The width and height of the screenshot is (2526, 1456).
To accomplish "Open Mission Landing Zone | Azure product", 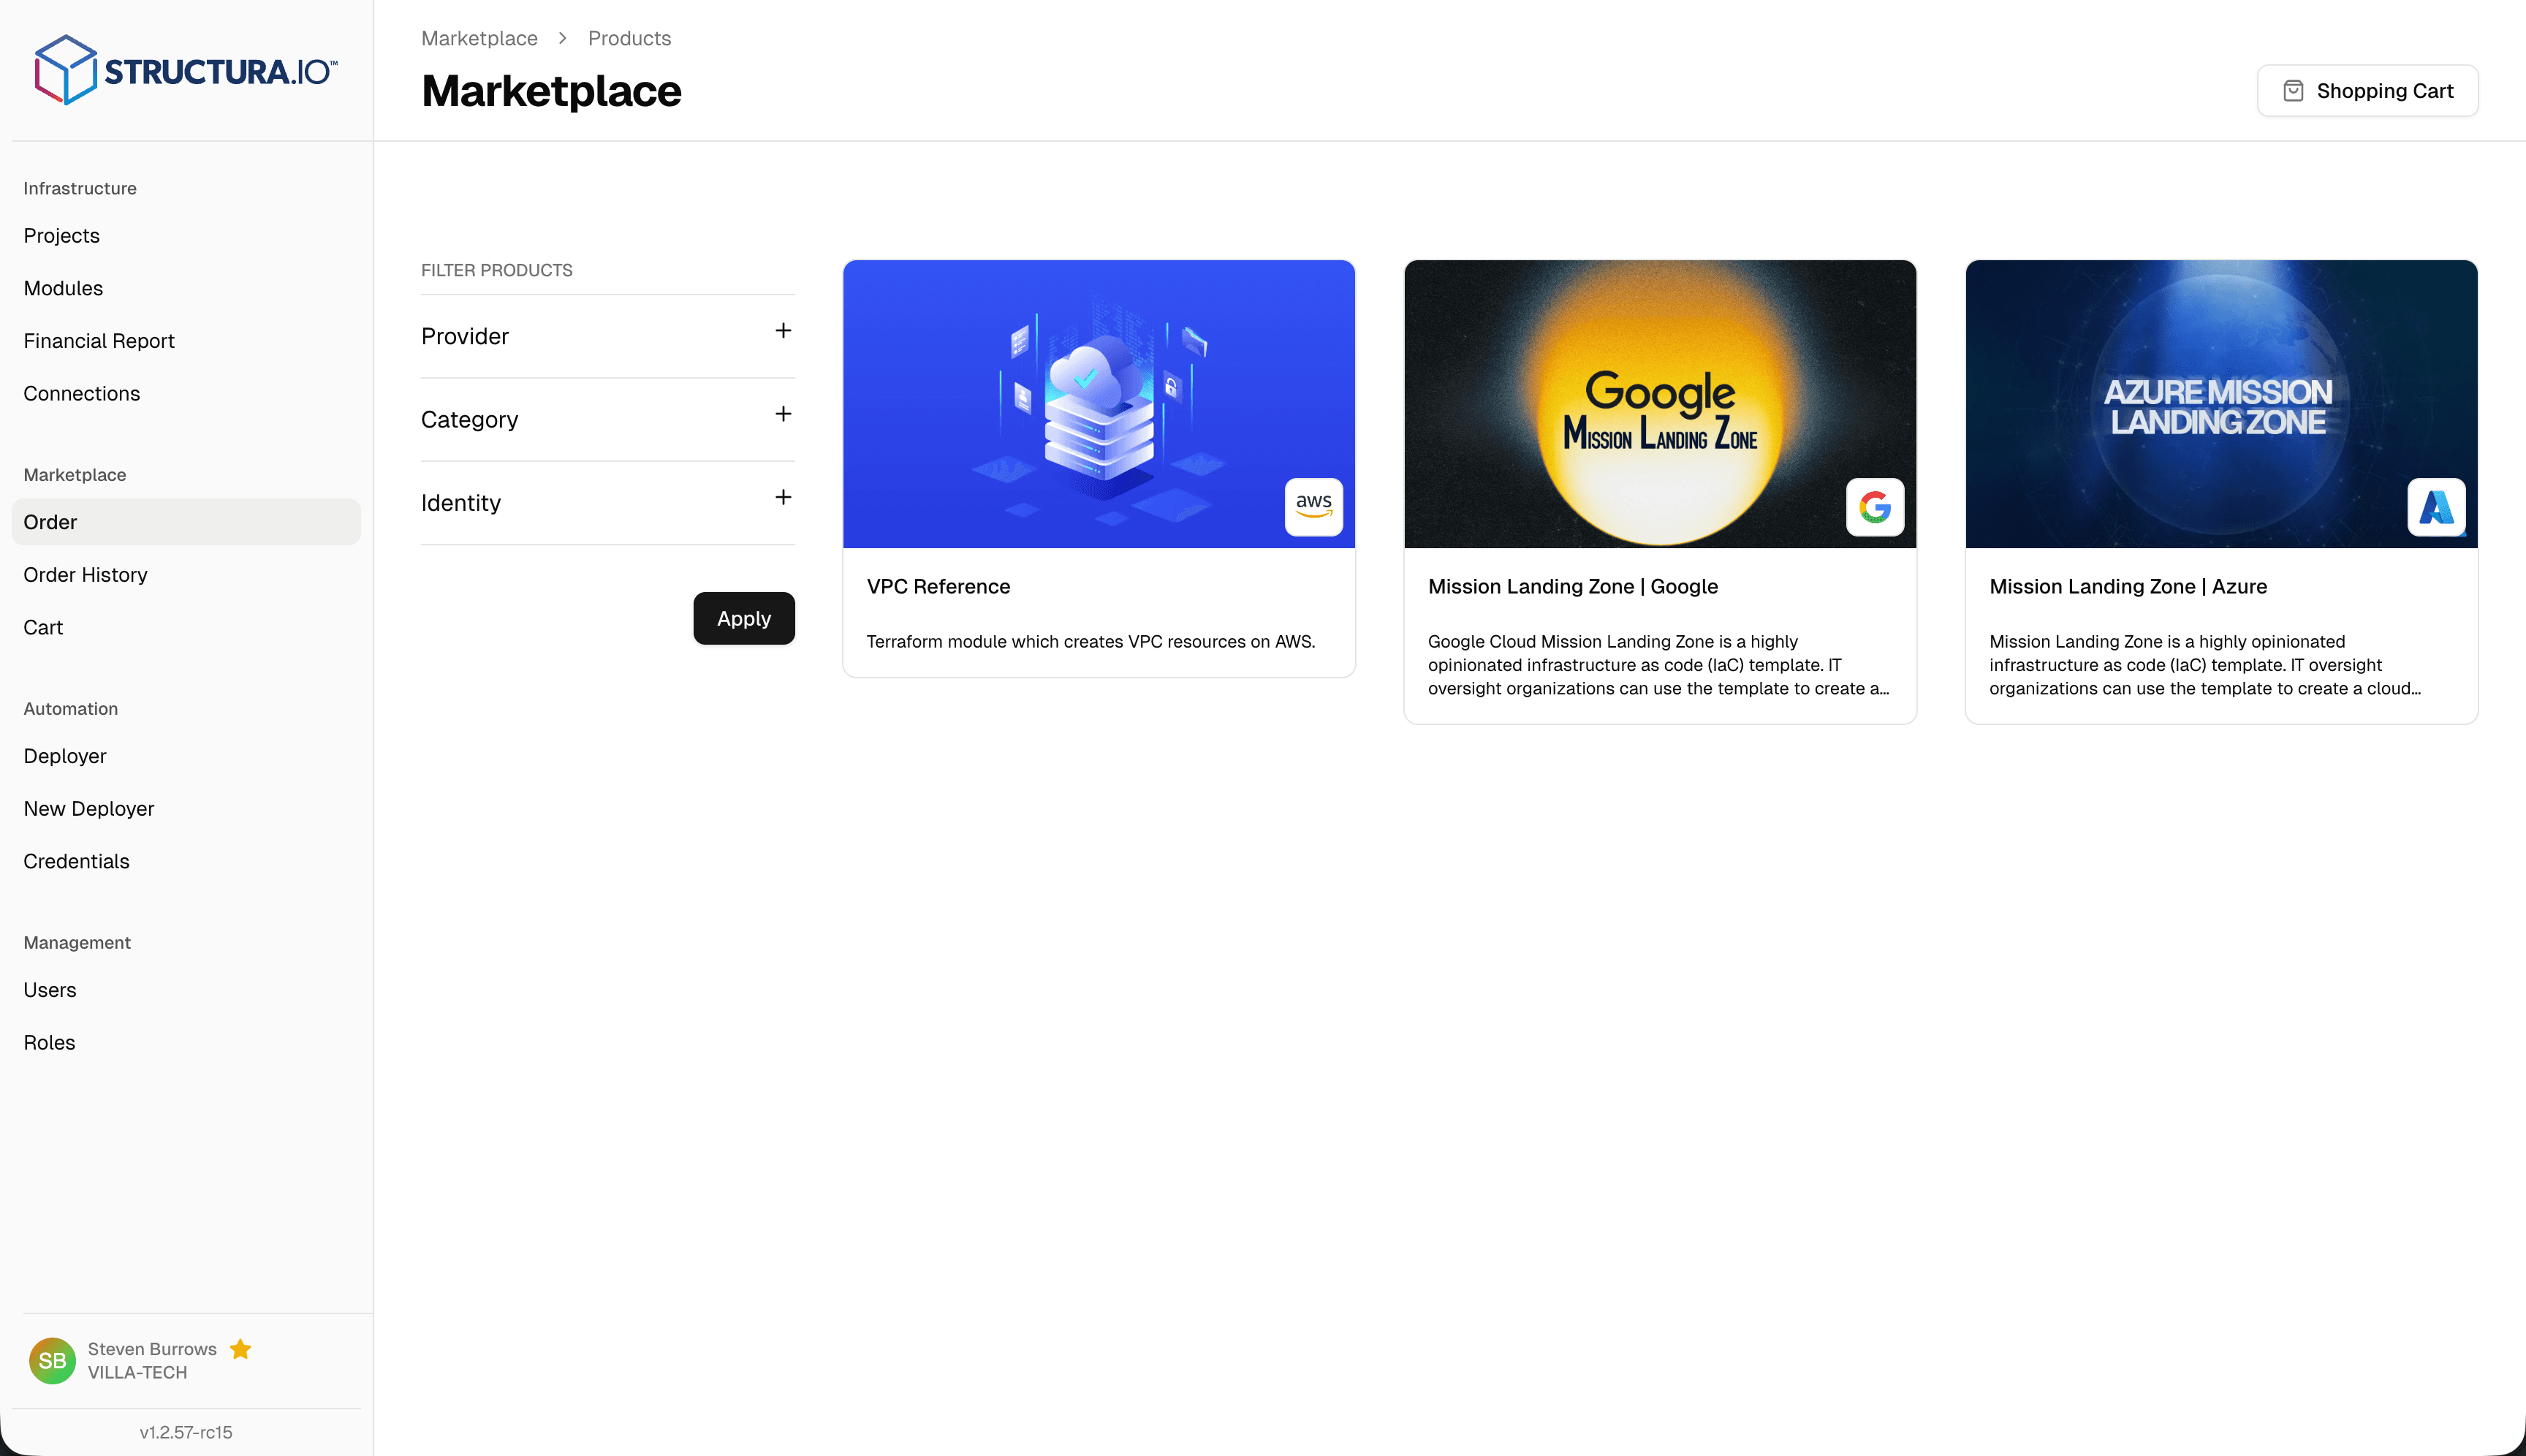I will coord(2128,587).
